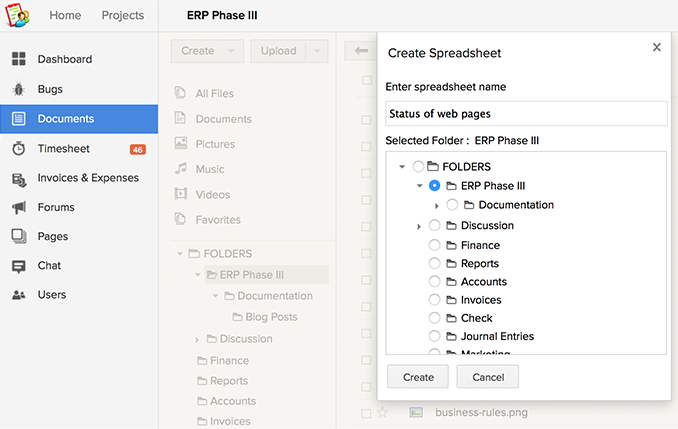
Task: Close the Create Spreadsheet dialog
Action: click(656, 47)
